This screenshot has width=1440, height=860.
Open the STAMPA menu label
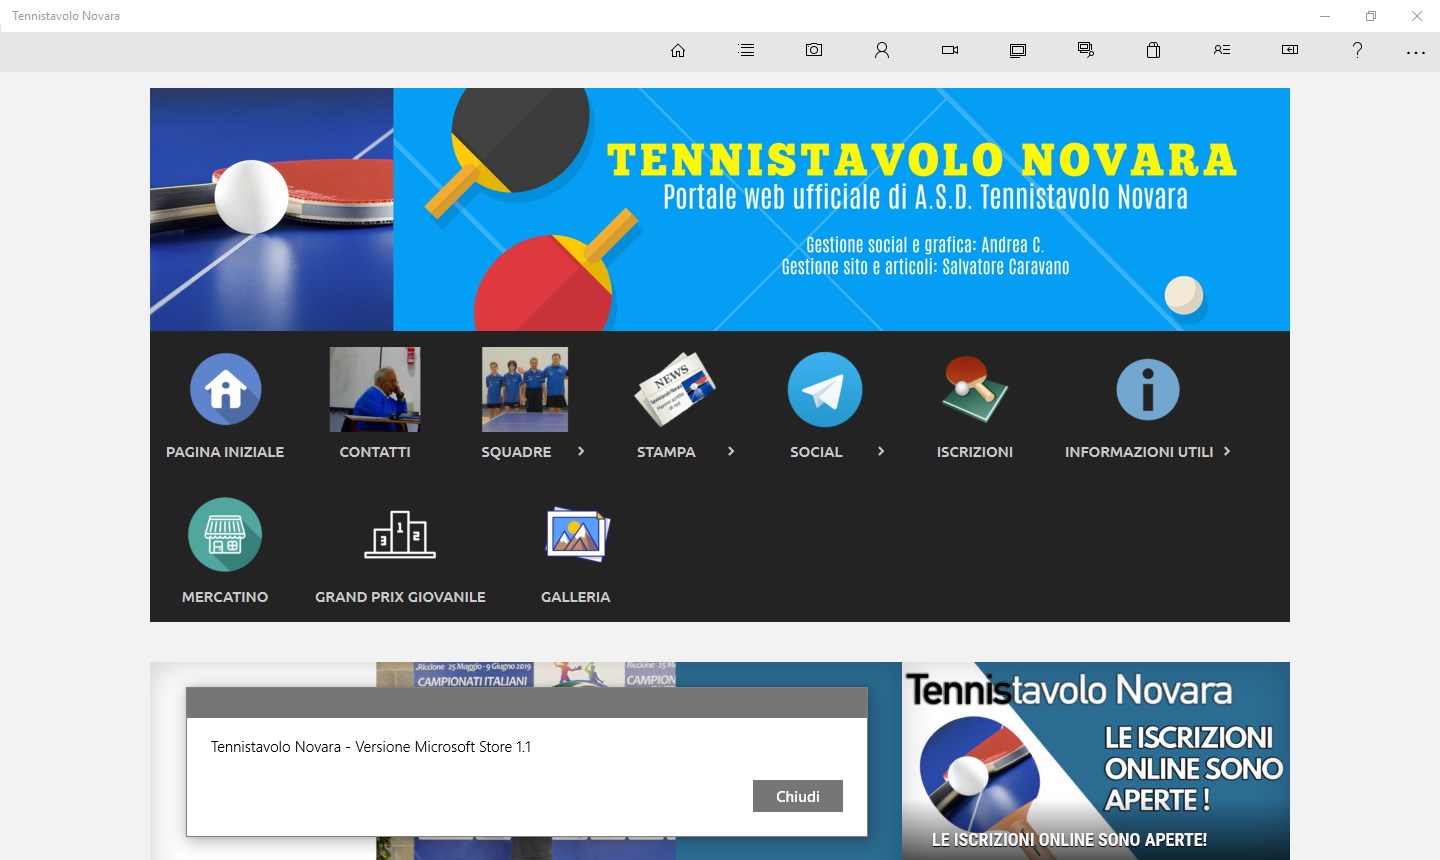[666, 452]
